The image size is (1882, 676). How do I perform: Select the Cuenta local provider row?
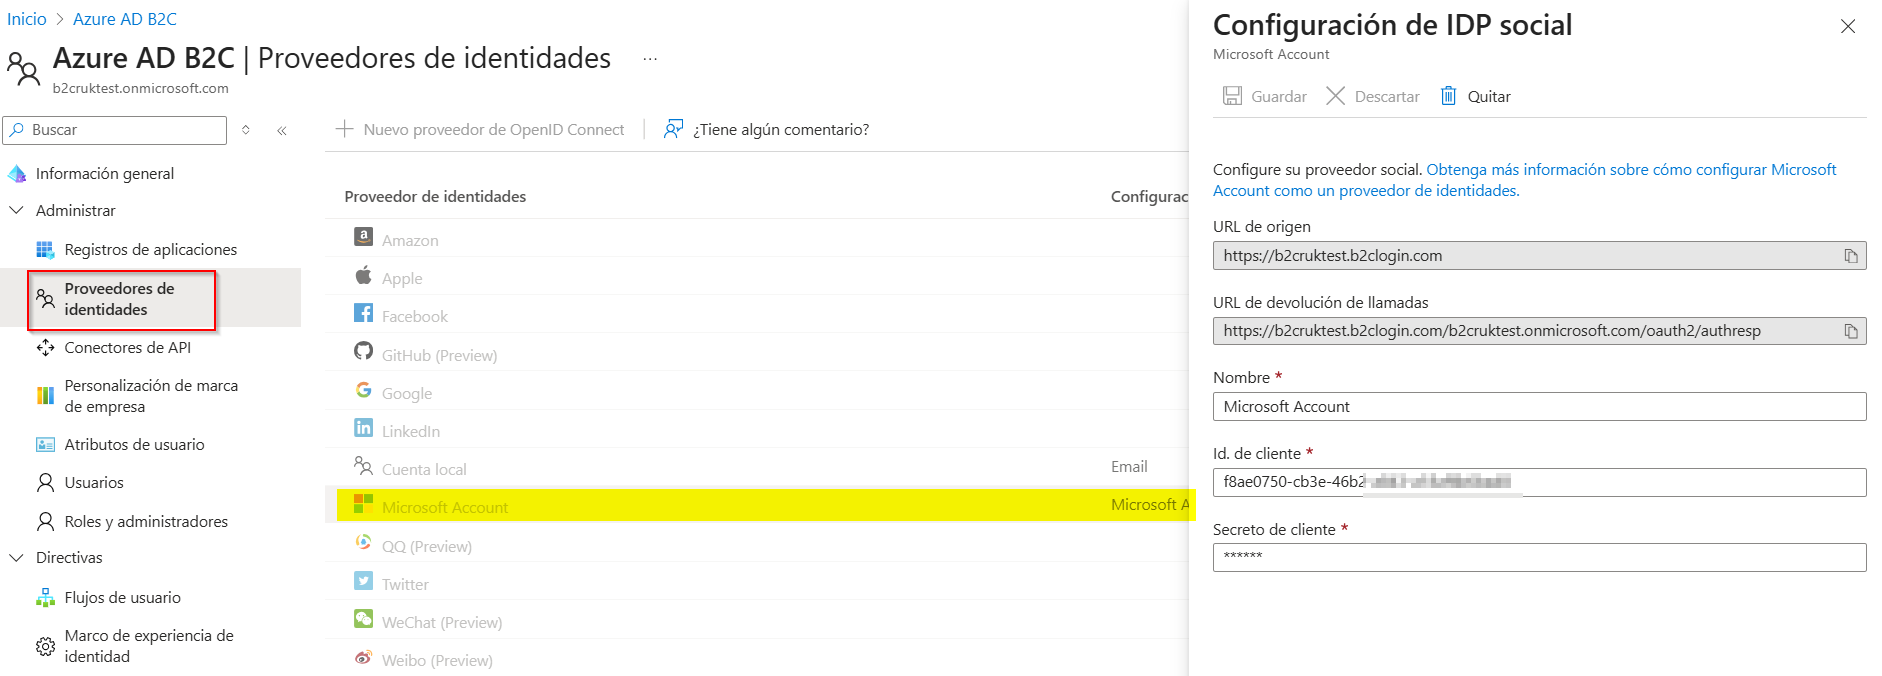tap(757, 467)
